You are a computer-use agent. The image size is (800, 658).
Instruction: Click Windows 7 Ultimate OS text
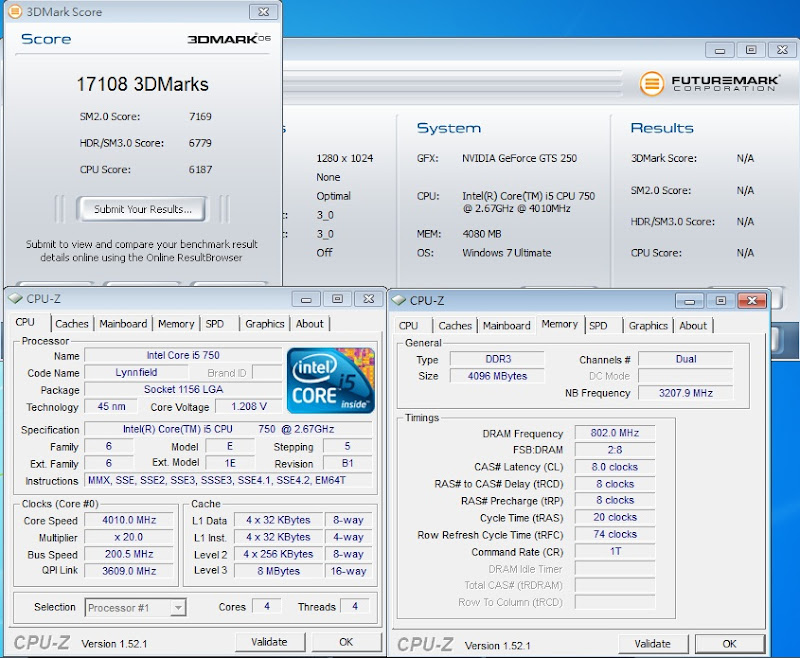coord(507,253)
